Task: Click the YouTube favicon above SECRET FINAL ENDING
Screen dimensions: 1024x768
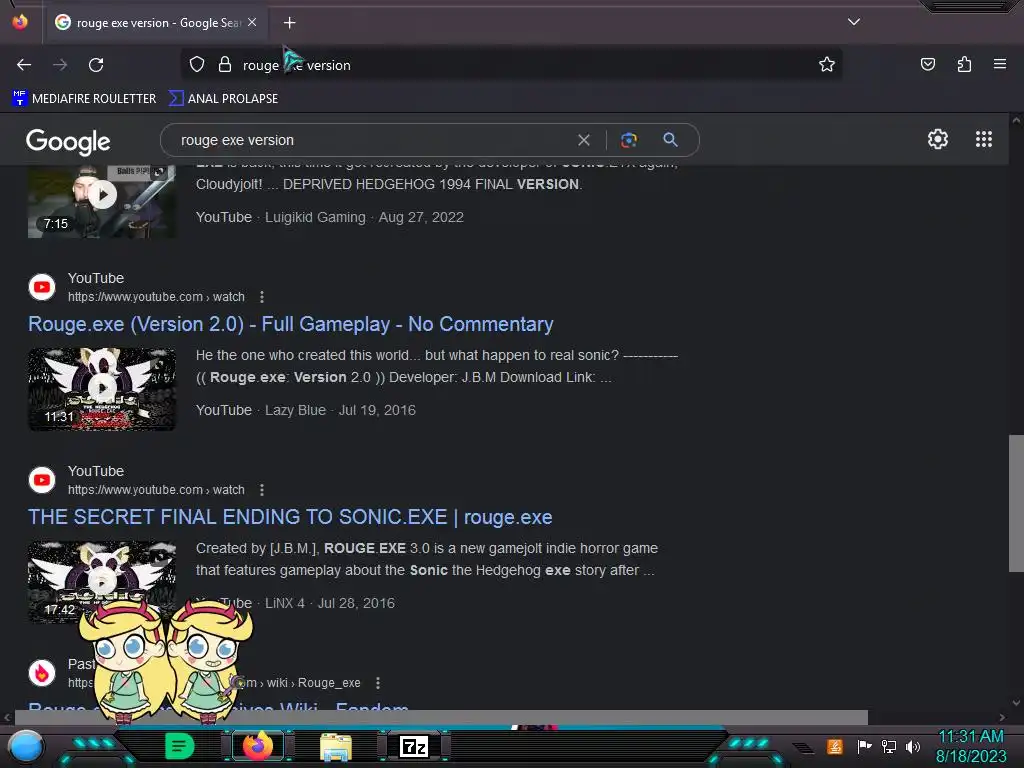Action: [42, 480]
